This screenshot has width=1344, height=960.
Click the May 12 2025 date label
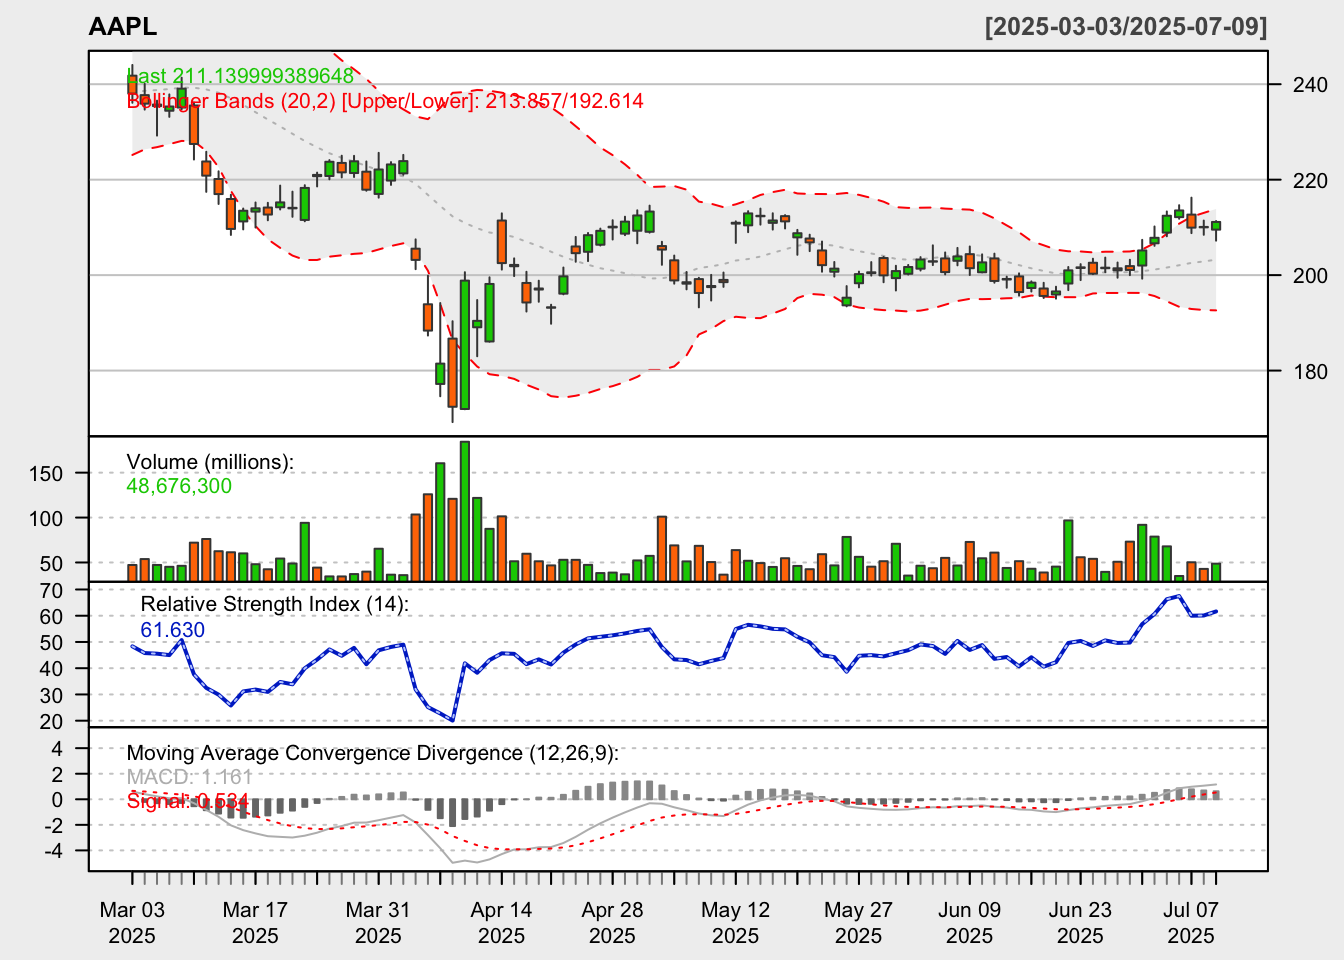[x=735, y=923]
